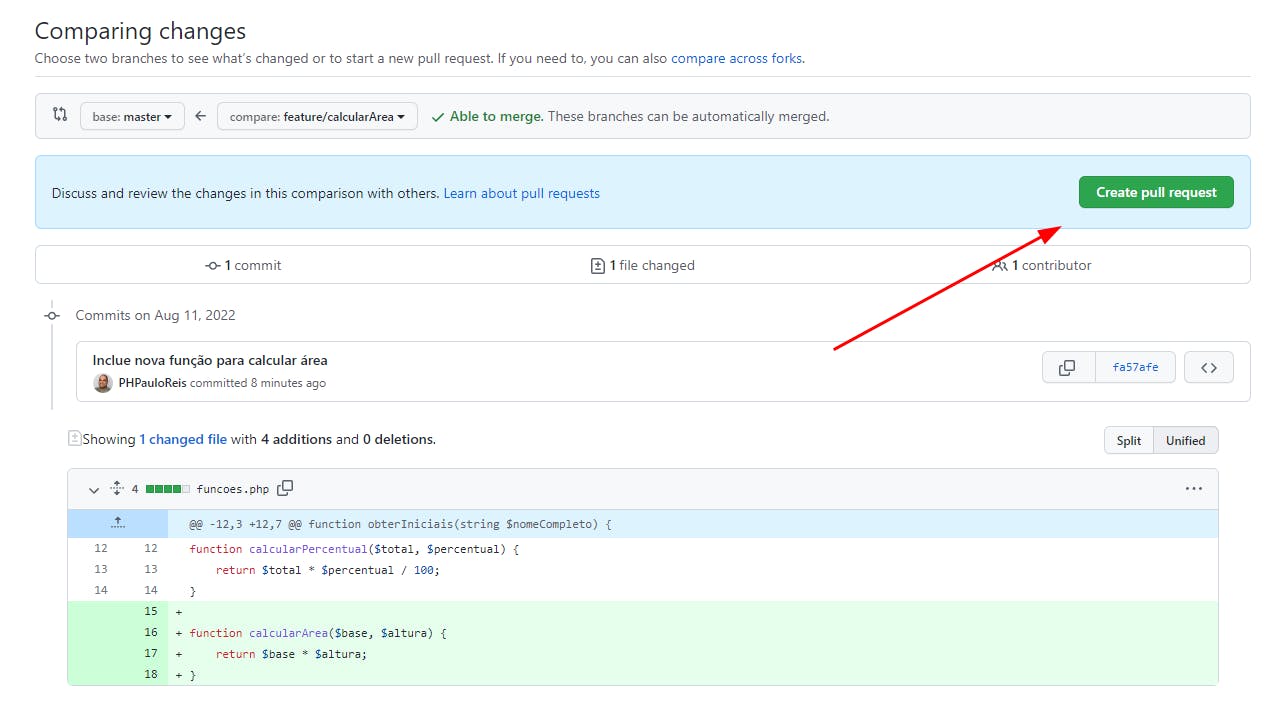Click the committed 8 minutes ago timestamp
Screen dimensions: 1285x728
click(258, 383)
